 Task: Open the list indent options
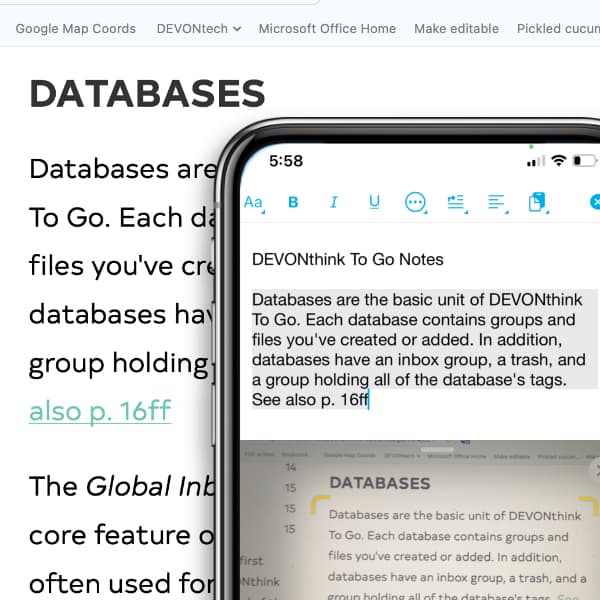point(457,202)
